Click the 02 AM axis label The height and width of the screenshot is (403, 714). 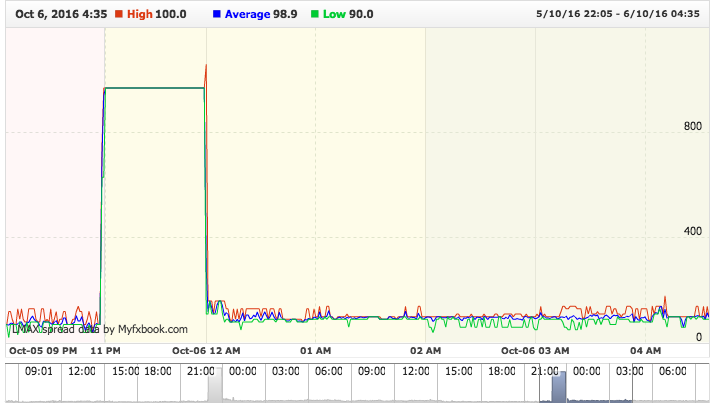(x=425, y=351)
